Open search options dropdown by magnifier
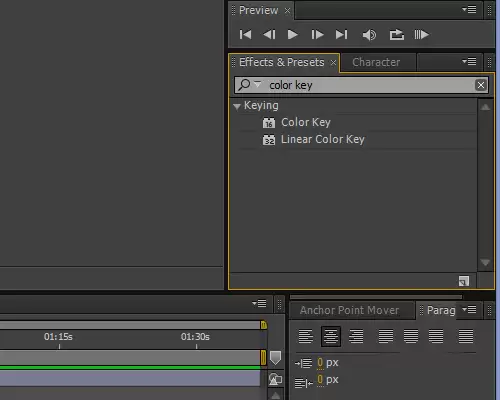 (249, 85)
